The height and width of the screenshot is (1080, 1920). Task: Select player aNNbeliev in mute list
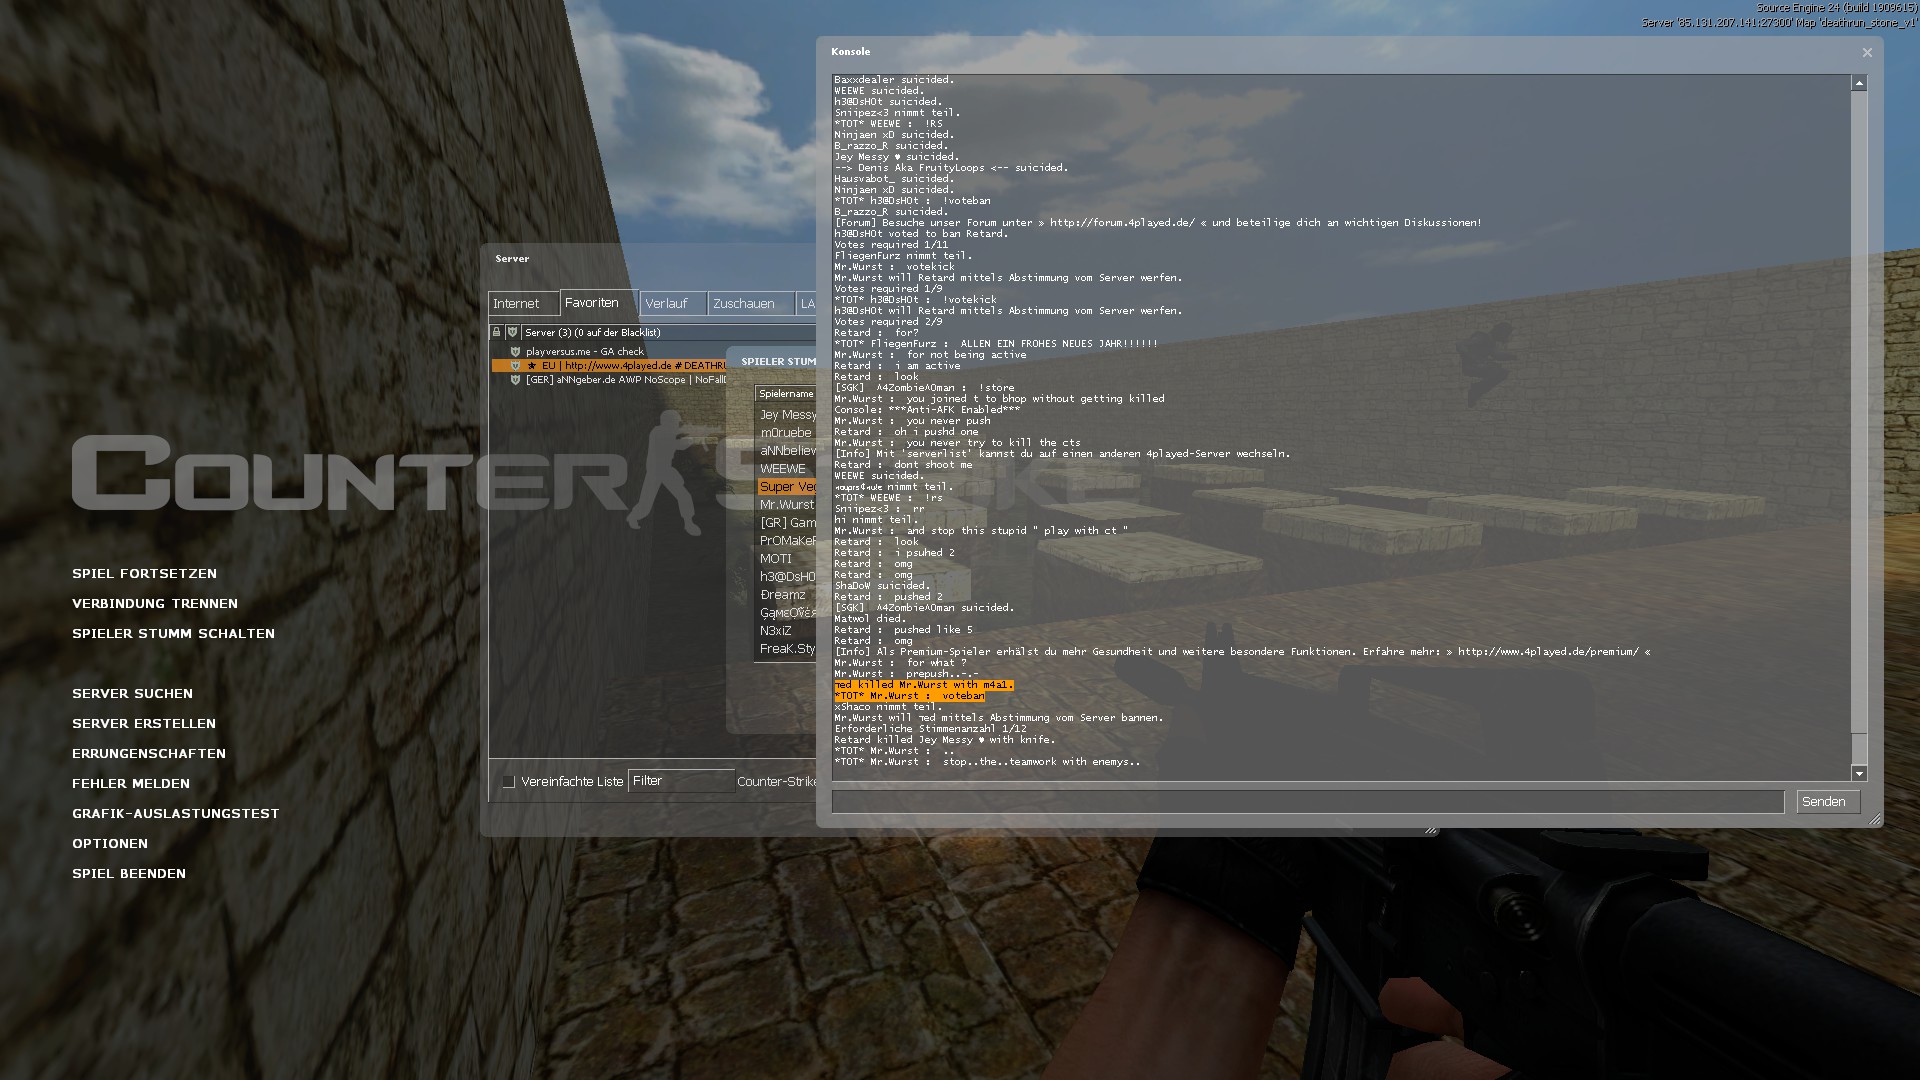tap(787, 451)
